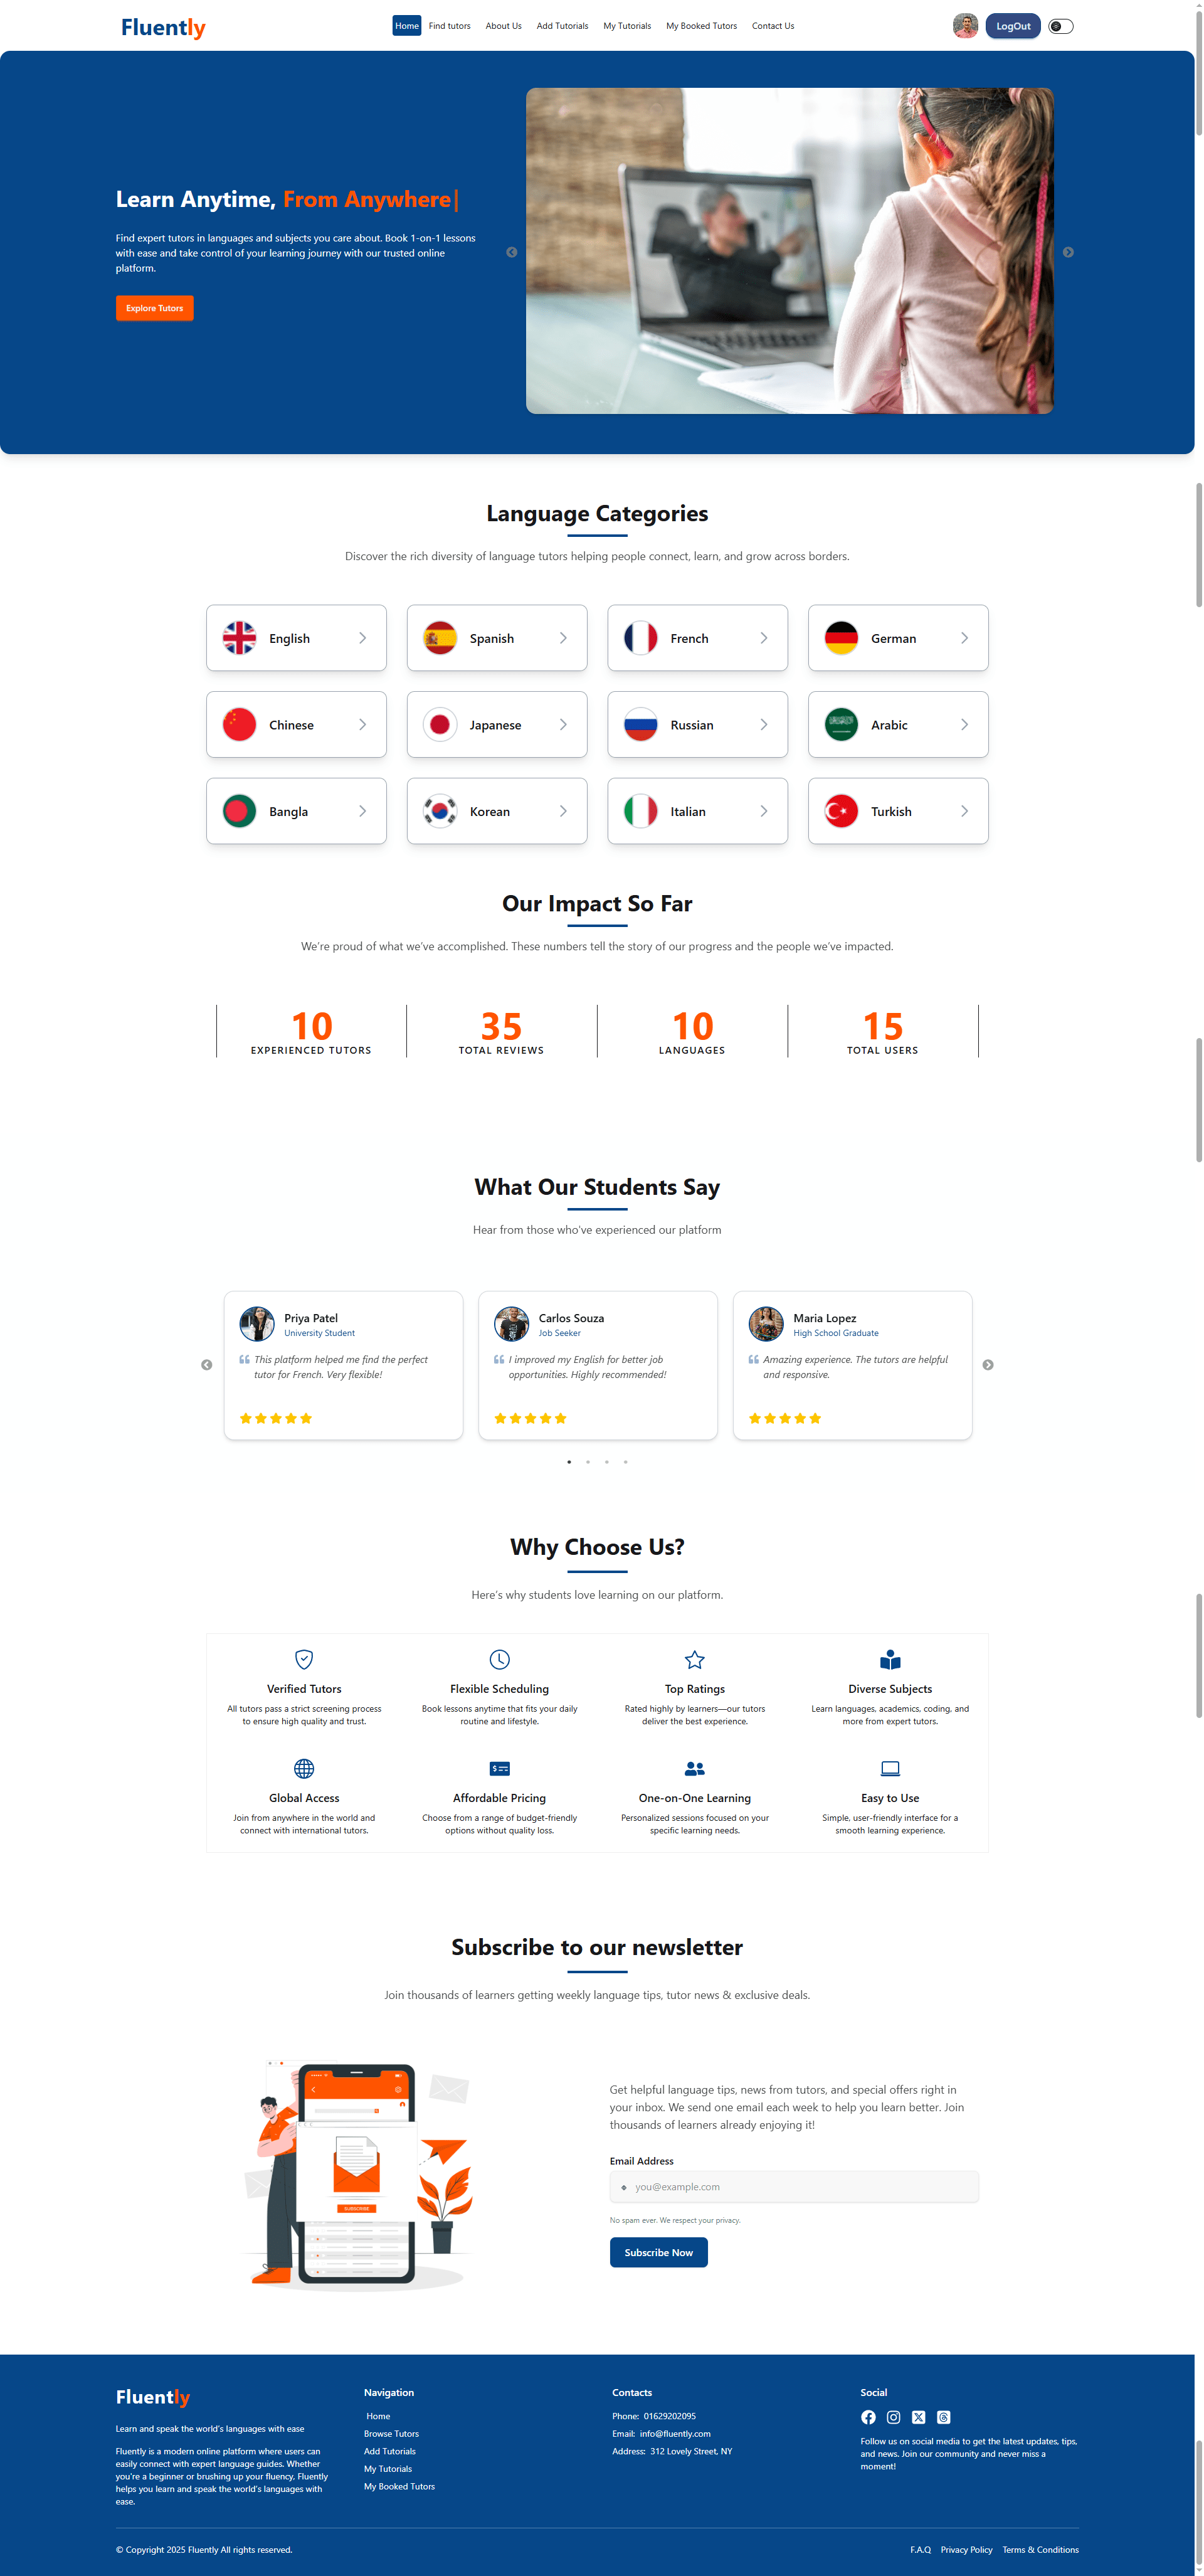Toggle the dark mode switch
This screenshot has width=1204, height=2576.
click(1061, 26)
